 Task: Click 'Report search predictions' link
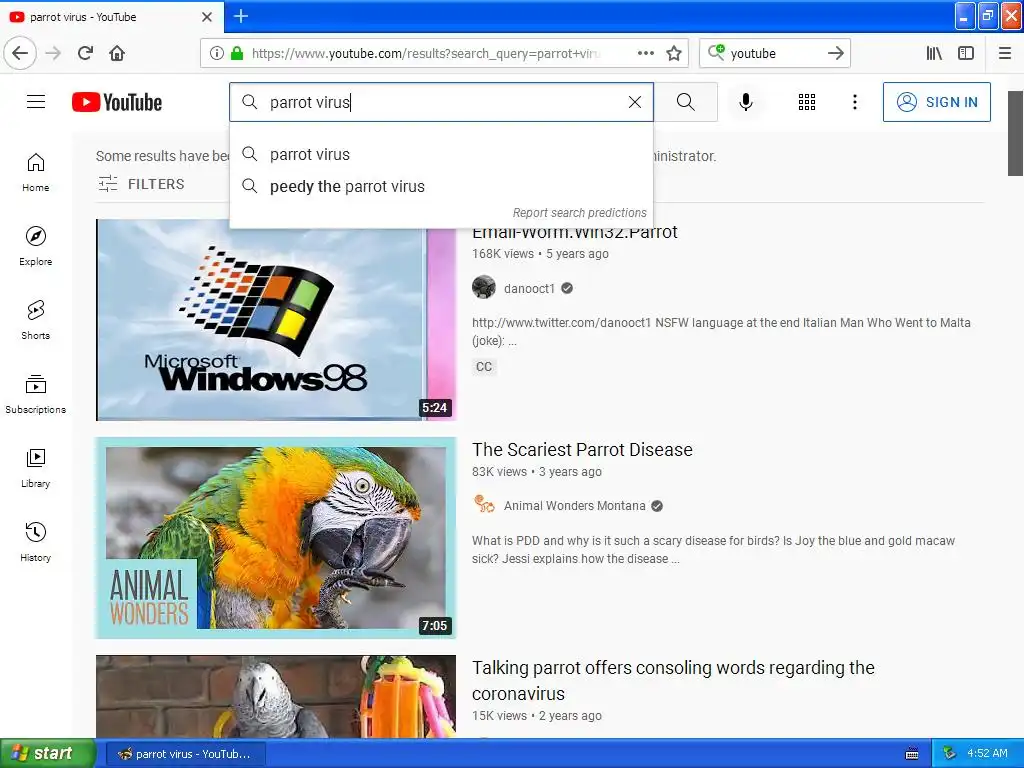579,213
